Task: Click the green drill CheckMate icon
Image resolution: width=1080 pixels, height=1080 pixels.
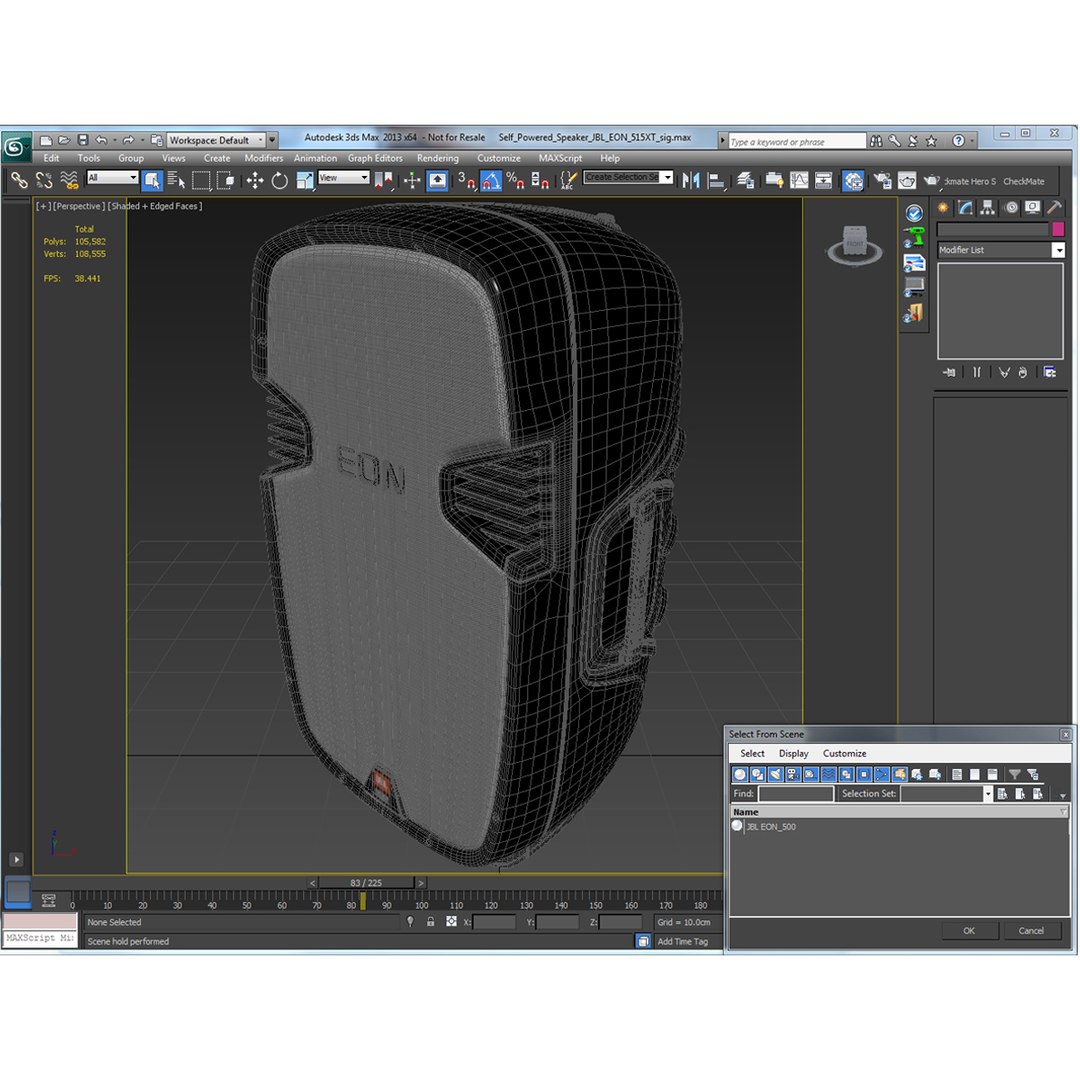Action: (914, 237)
